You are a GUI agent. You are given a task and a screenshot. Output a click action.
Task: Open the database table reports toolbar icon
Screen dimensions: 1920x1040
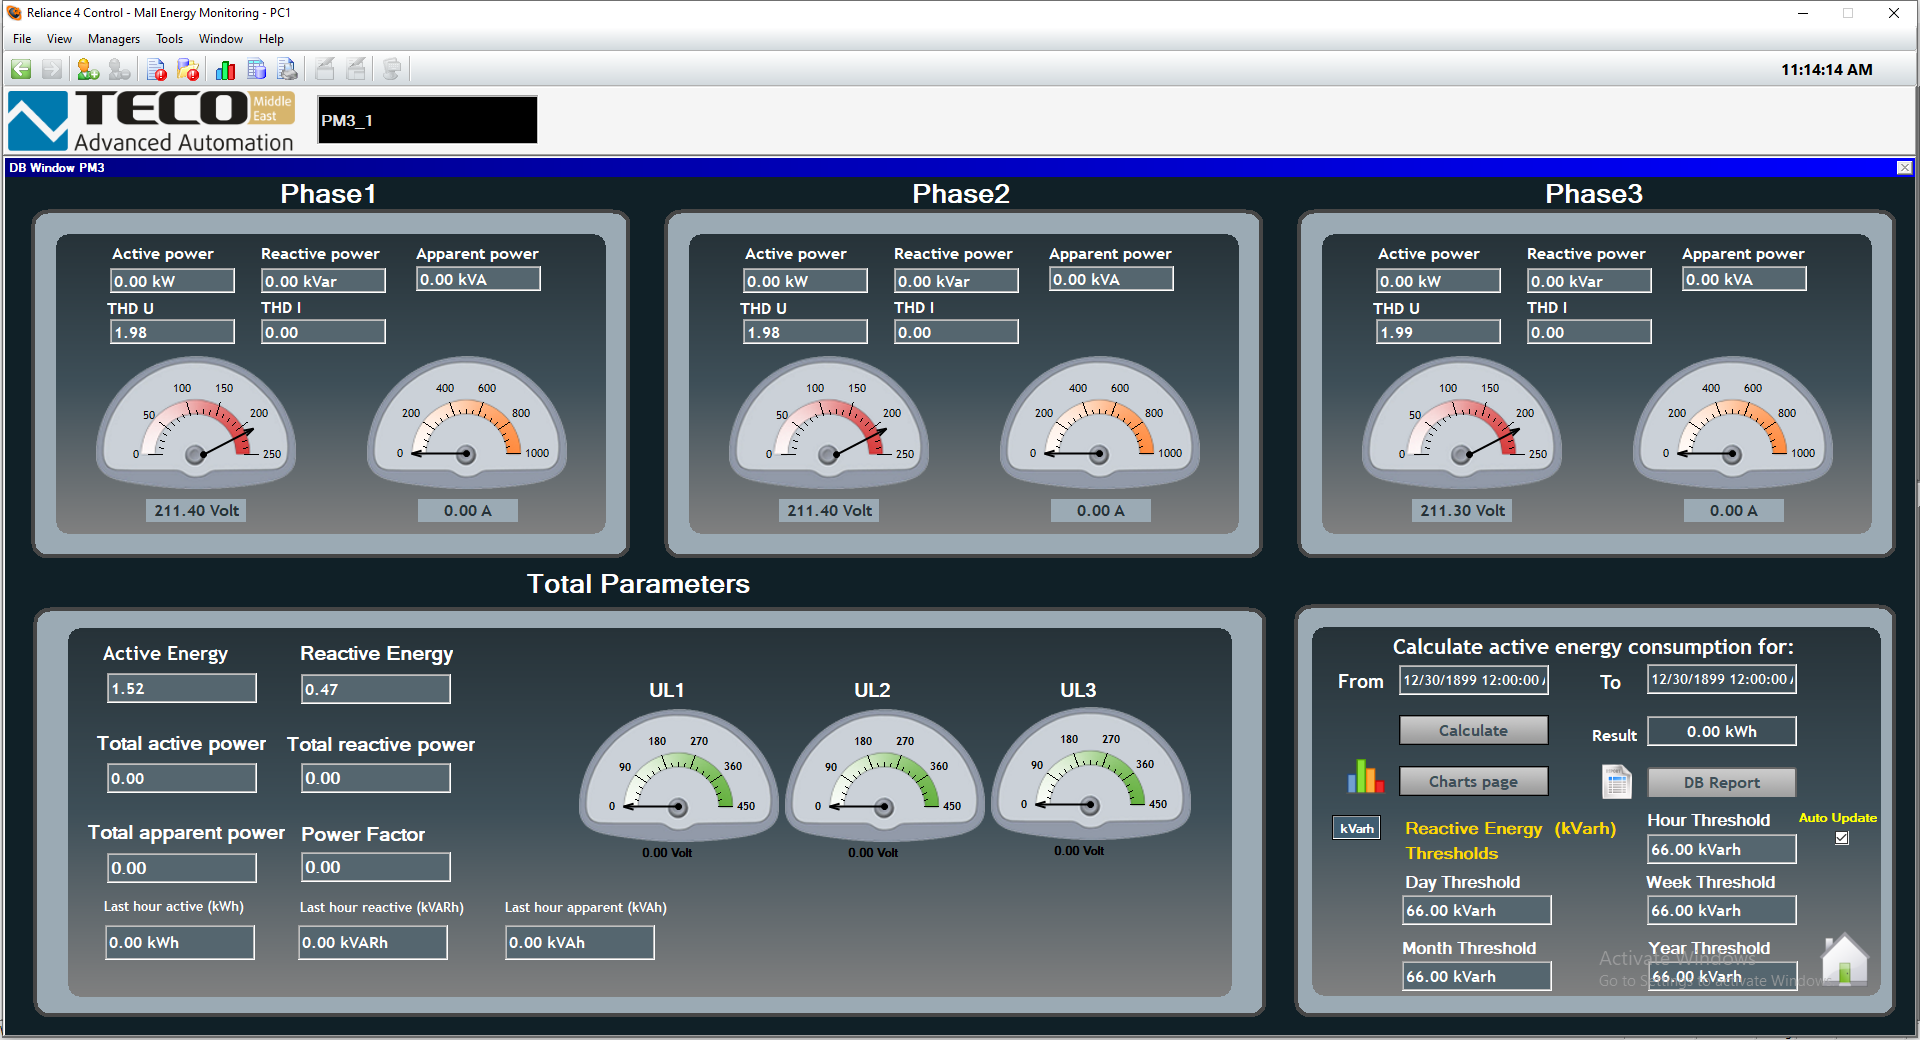(x=257, y=69)
